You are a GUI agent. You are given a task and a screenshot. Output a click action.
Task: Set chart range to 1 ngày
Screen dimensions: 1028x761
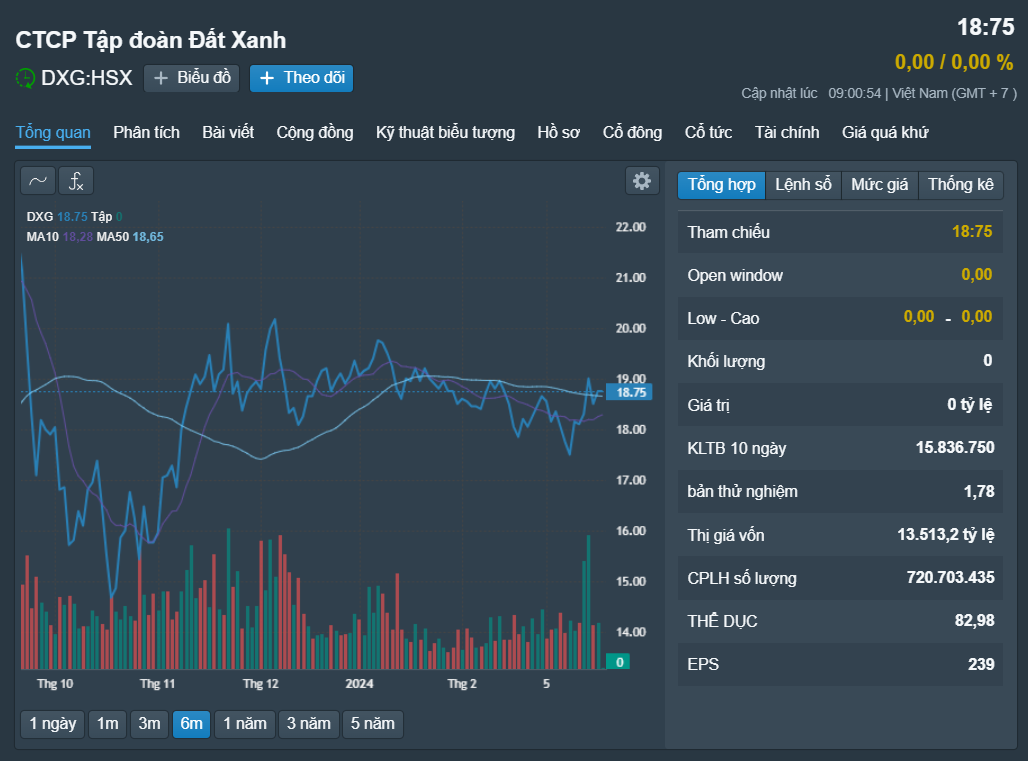(x=53, y=724)
